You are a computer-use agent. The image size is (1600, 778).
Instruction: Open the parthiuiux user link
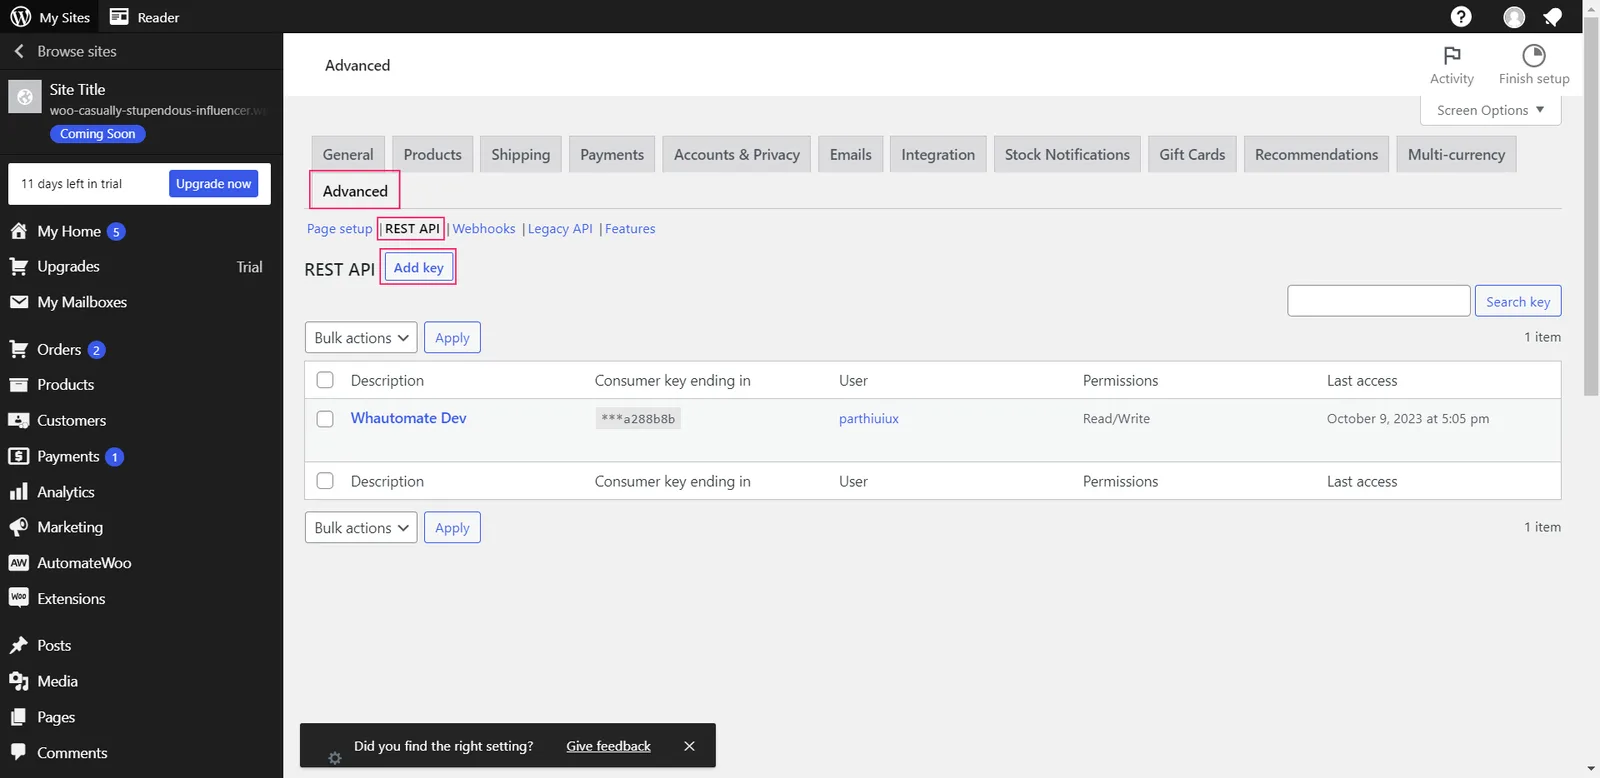click(x=869, y=419)
